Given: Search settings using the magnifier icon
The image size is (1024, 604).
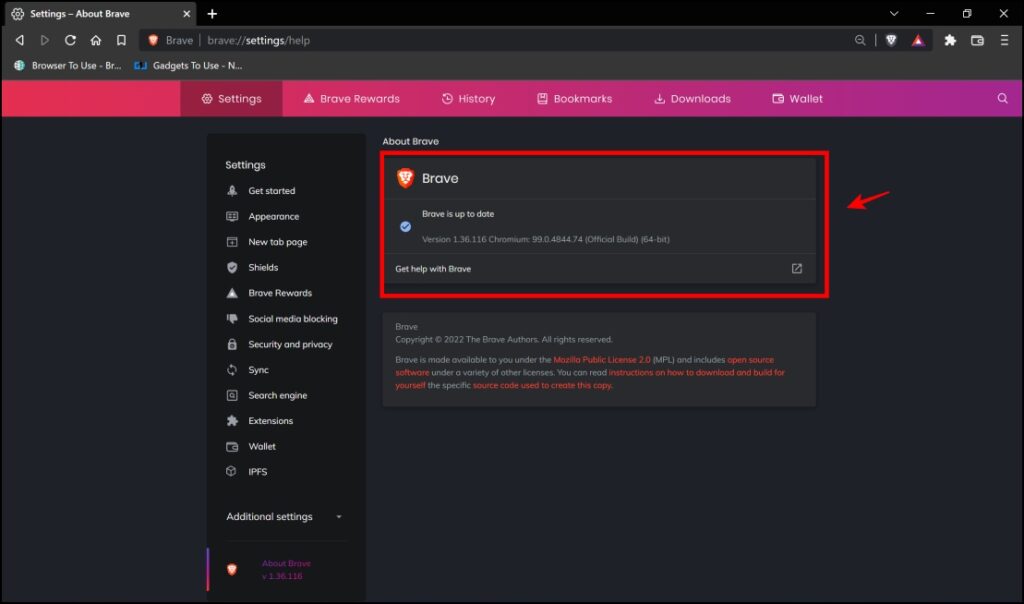Looking at the screenshot, I should coord(1002,99).
